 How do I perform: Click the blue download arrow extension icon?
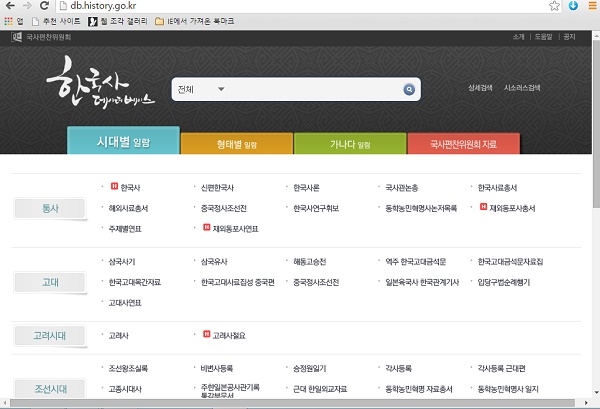572,6
